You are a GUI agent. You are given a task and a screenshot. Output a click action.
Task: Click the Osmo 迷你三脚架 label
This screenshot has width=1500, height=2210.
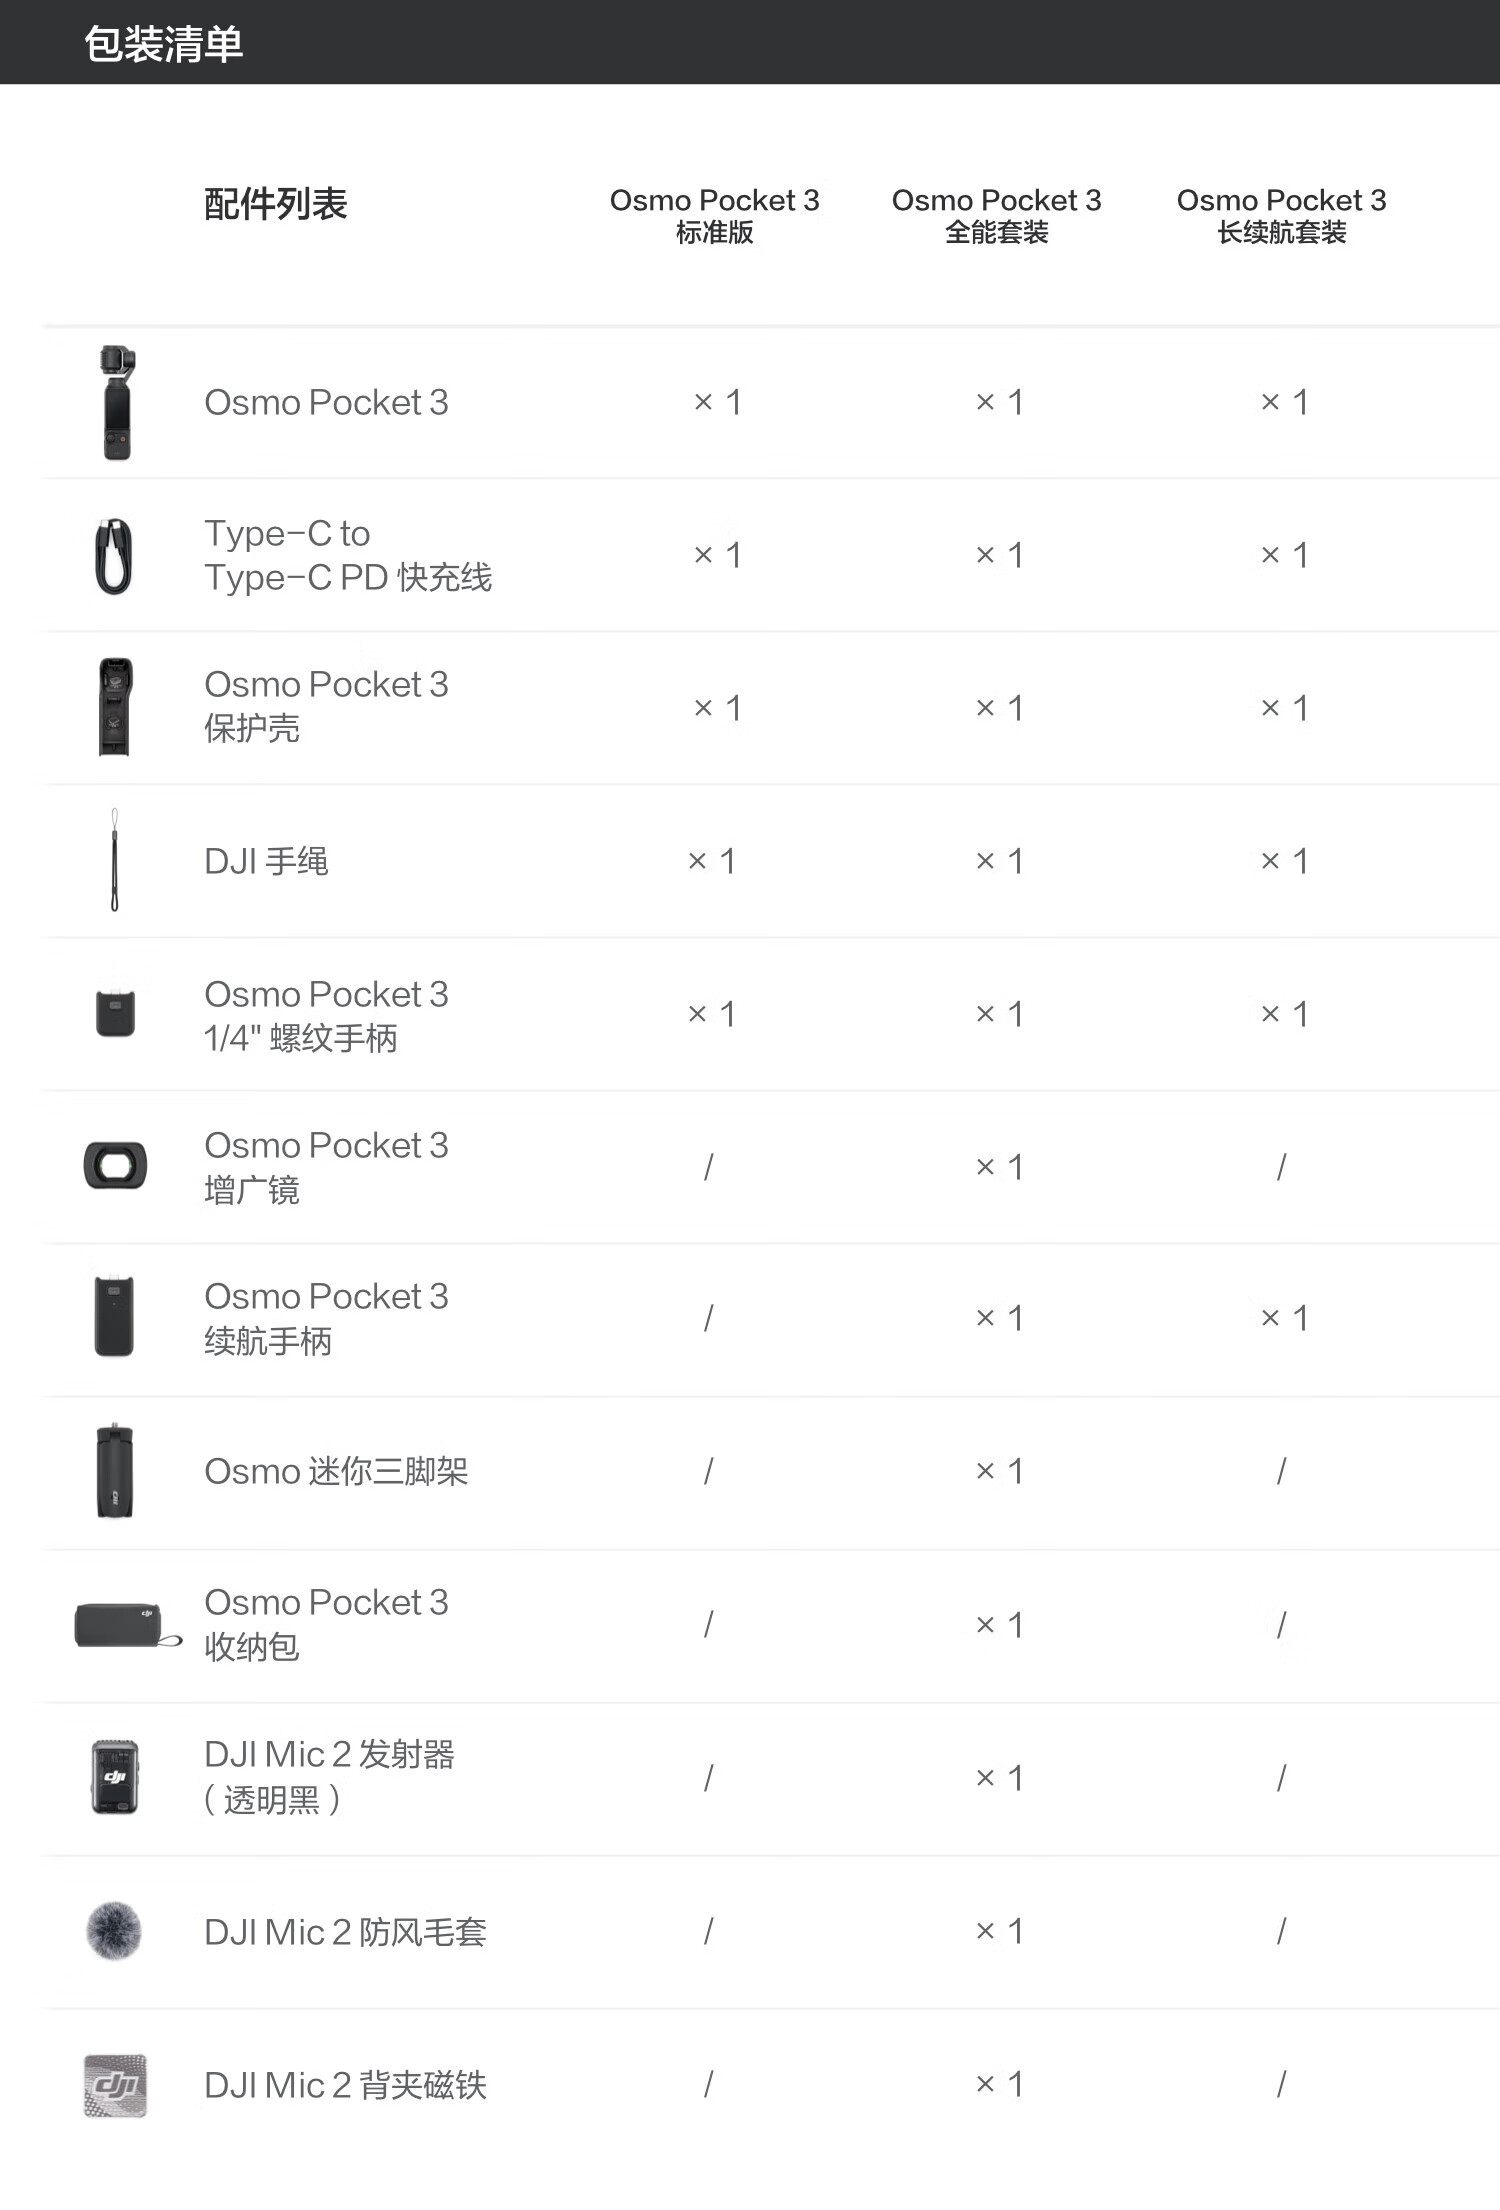(x=336, y=1472)
